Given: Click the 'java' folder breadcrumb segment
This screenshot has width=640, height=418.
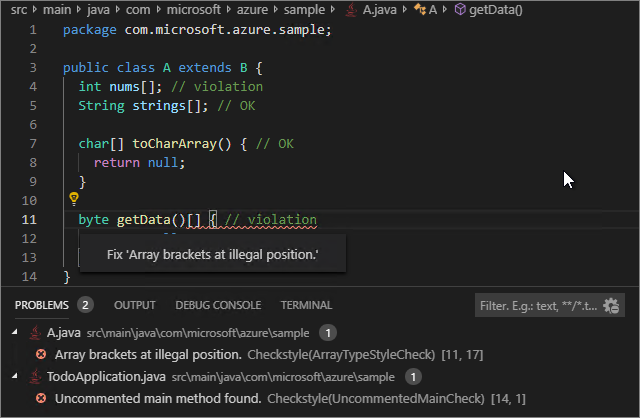Looking at the screenshot, I should pos(98,9).
